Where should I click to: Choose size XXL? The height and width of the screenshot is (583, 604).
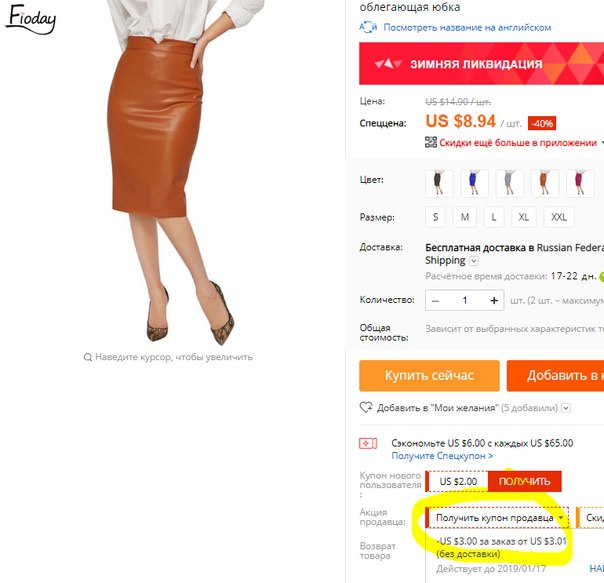559,217
